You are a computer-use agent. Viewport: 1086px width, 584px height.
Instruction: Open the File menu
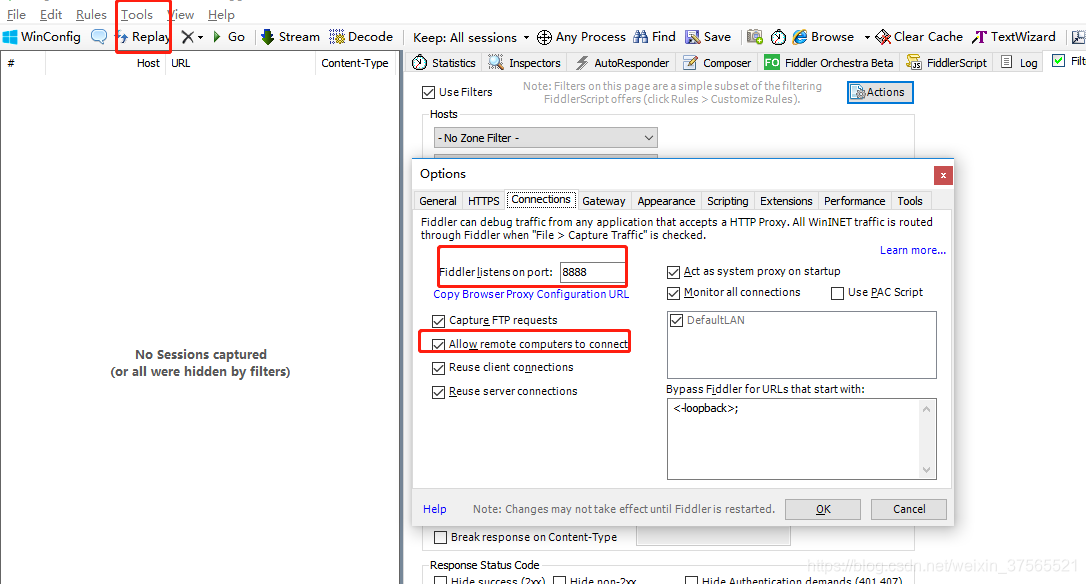[x=16, y=15]
